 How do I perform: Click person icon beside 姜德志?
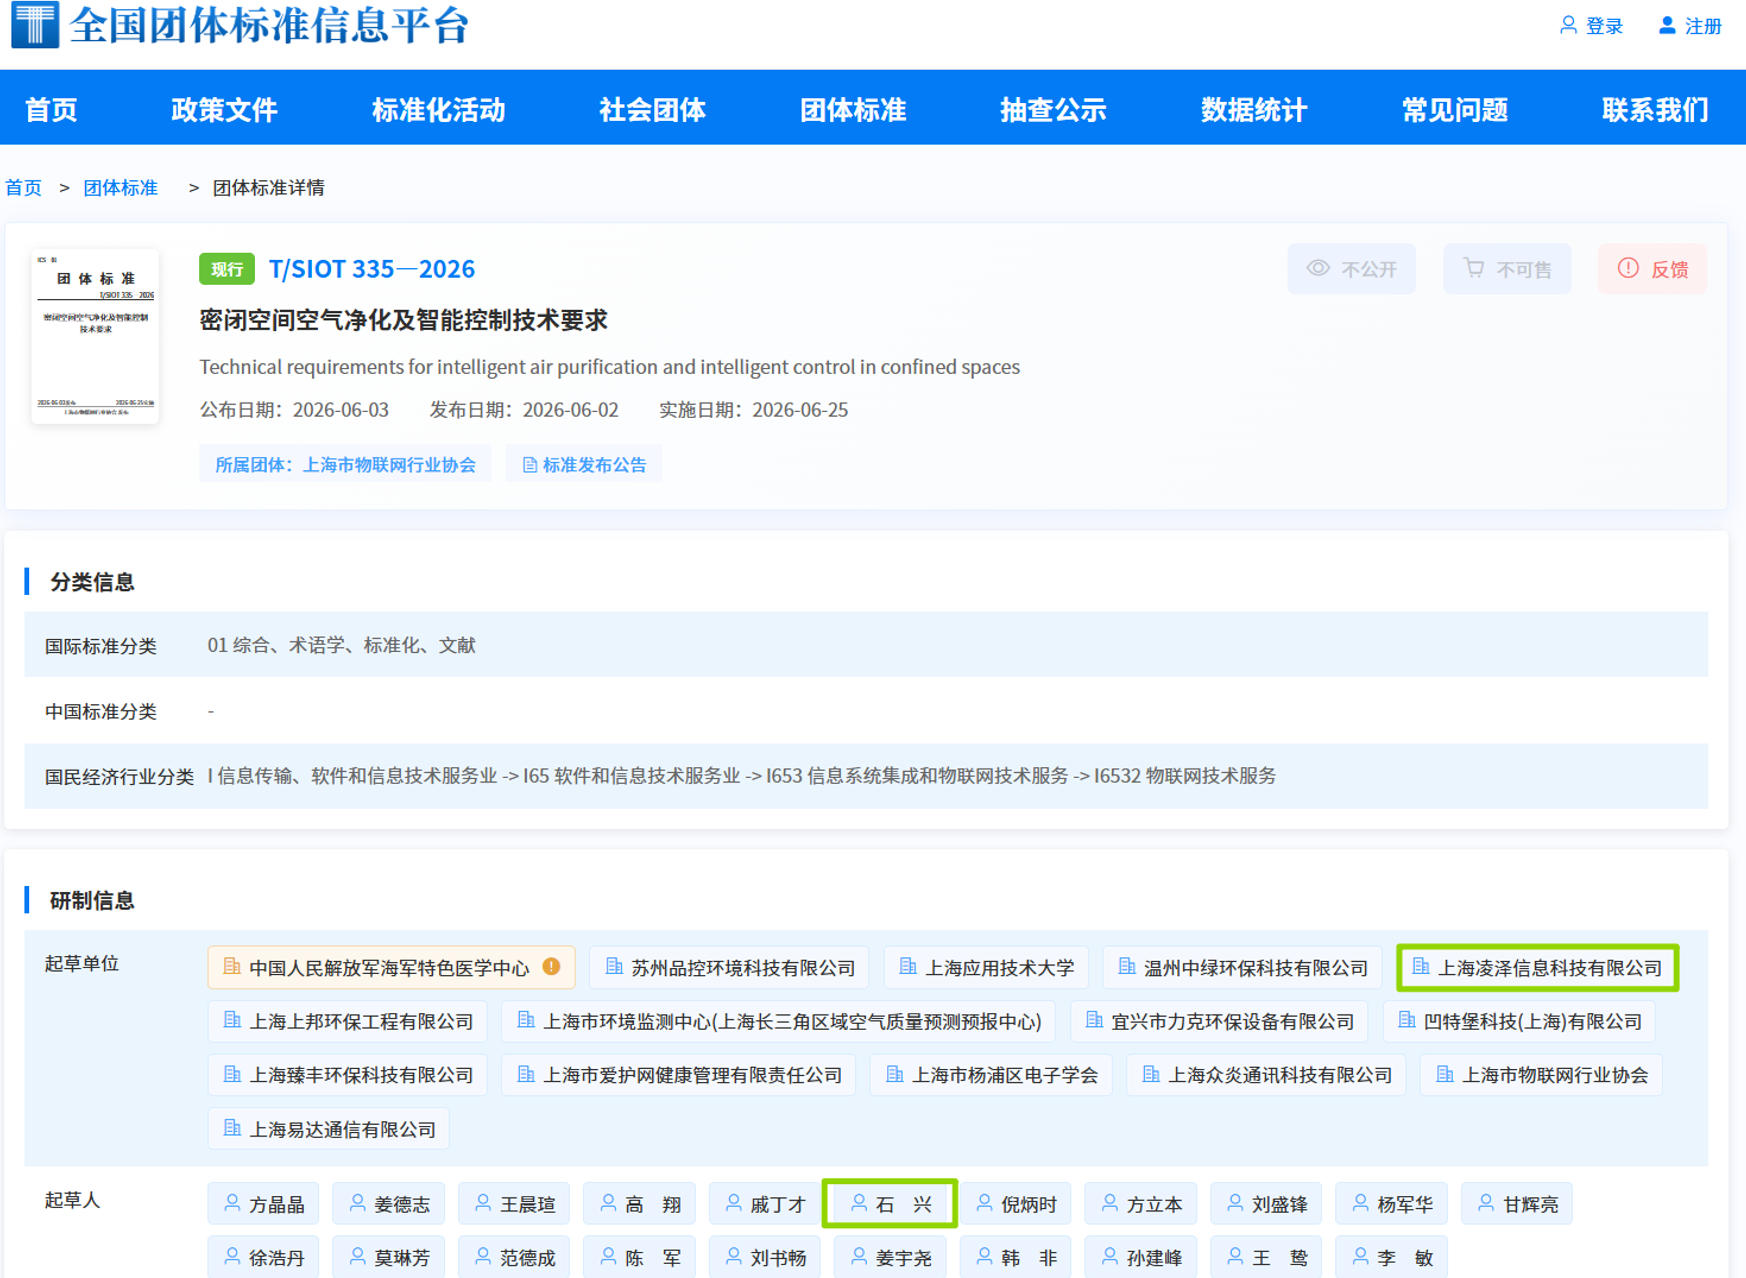[x=357, y=1204]
